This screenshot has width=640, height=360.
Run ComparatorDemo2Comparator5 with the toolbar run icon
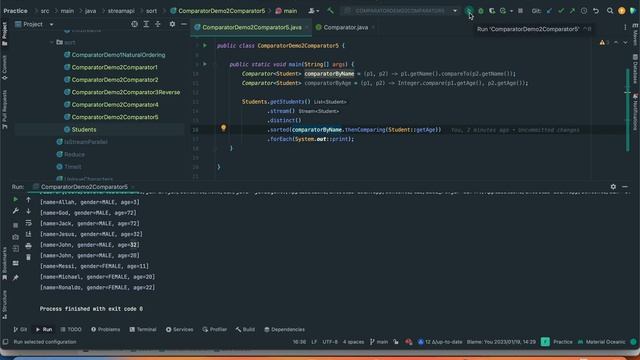[469, 11]
